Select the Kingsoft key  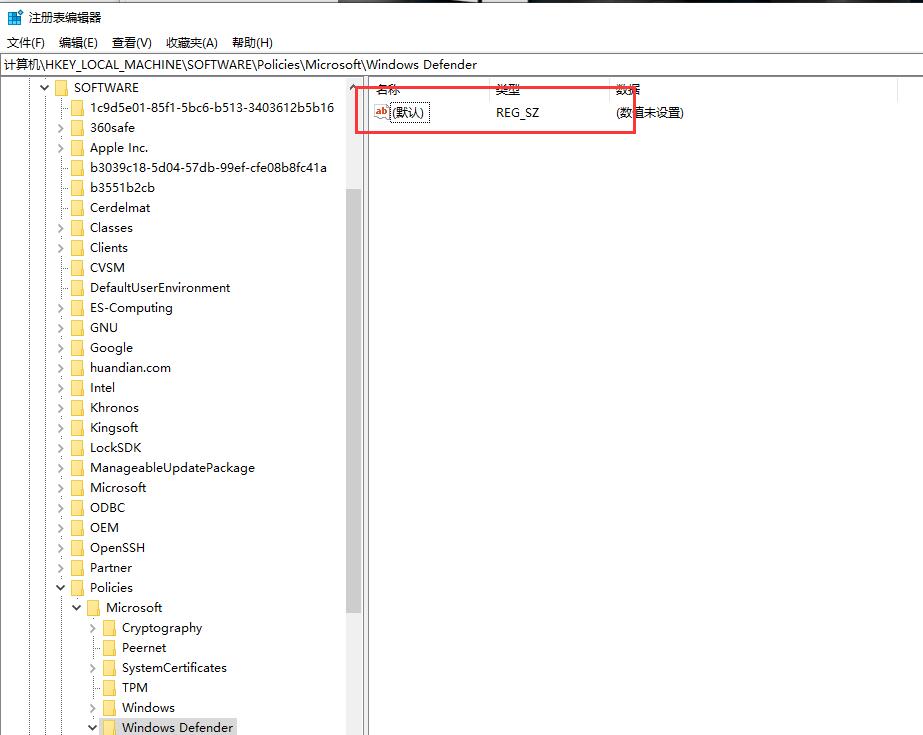click(114, 428)
